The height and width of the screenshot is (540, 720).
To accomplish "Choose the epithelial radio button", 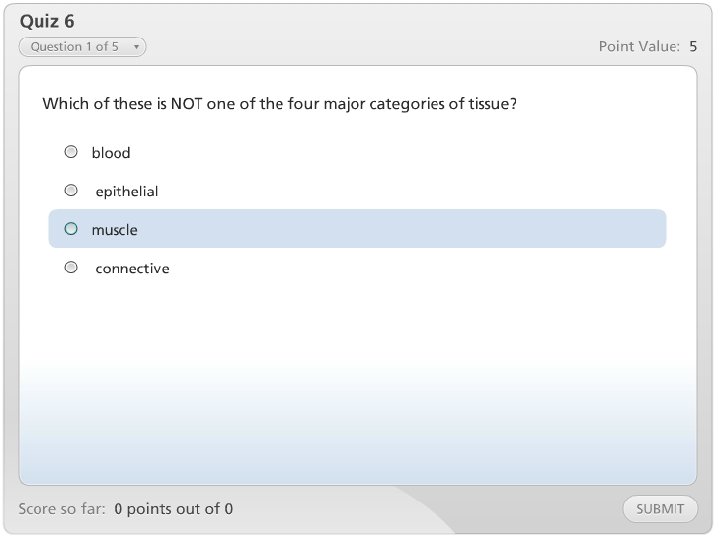I will (71, 190).
